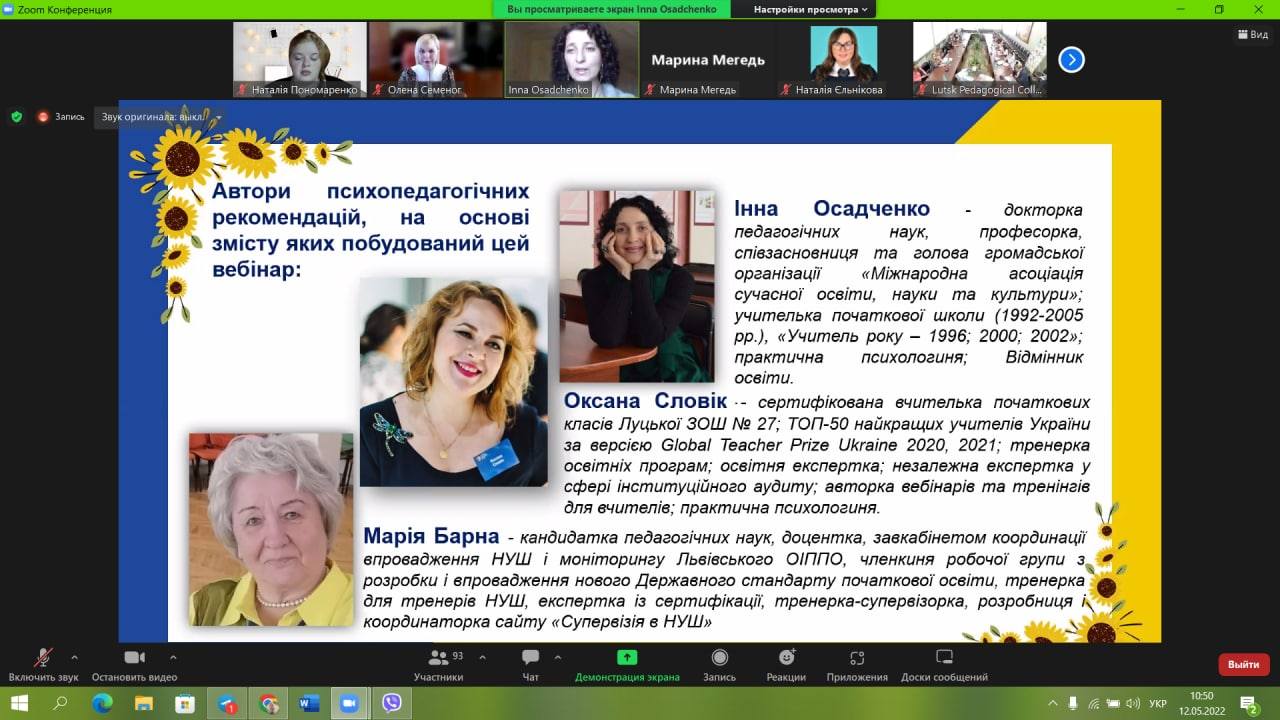Show next participants with blue arrow button
The image size is (1280, 720).
[1071, 60]
